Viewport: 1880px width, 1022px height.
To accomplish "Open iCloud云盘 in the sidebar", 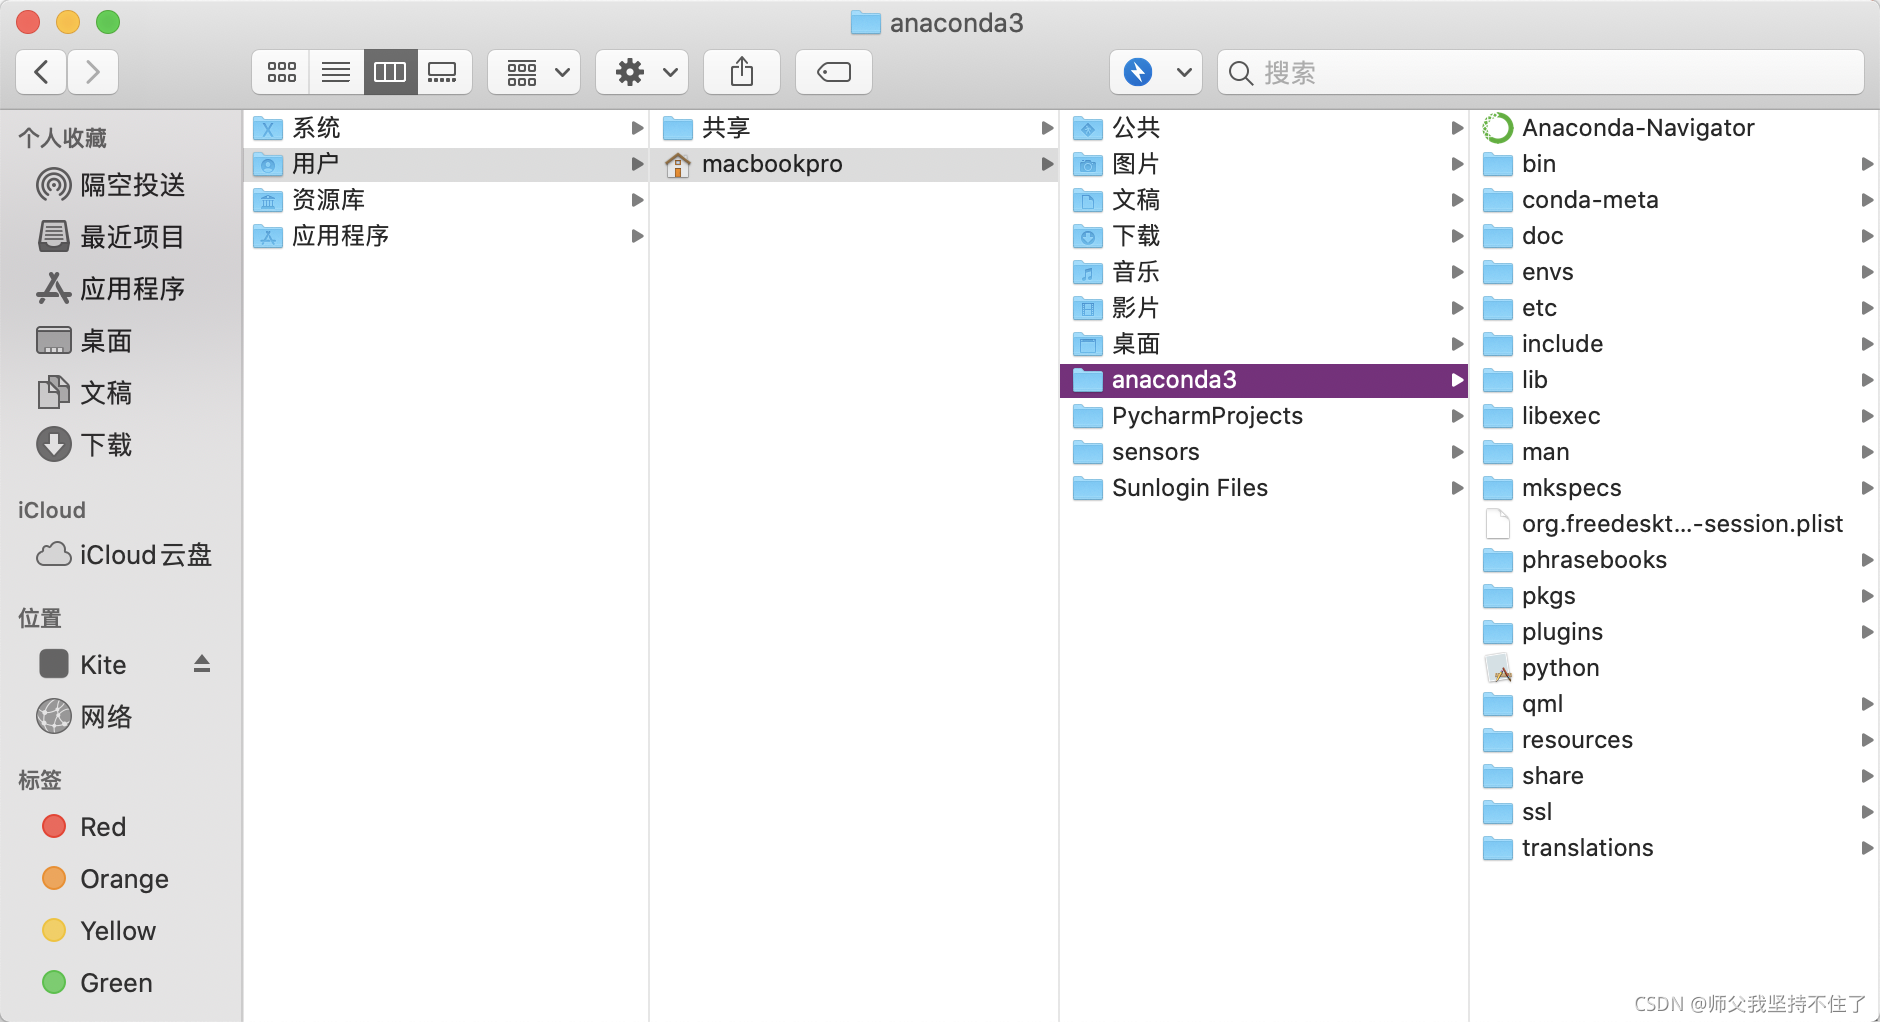I will click(121, 555).
